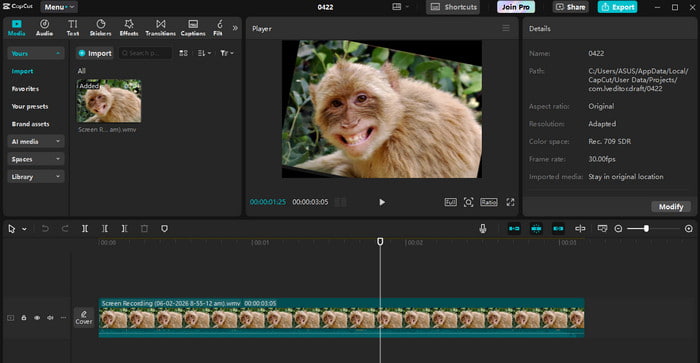
Task: Open the Audio tab
Action: [x=44, y=28]
